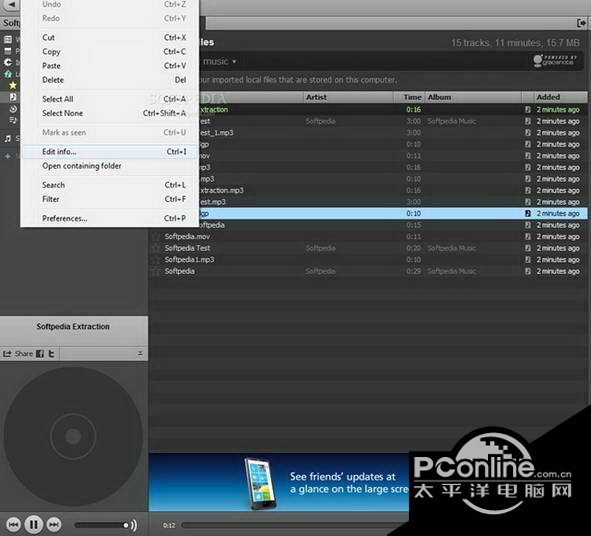Choose Select All menu item

click(x=110, y=99)
